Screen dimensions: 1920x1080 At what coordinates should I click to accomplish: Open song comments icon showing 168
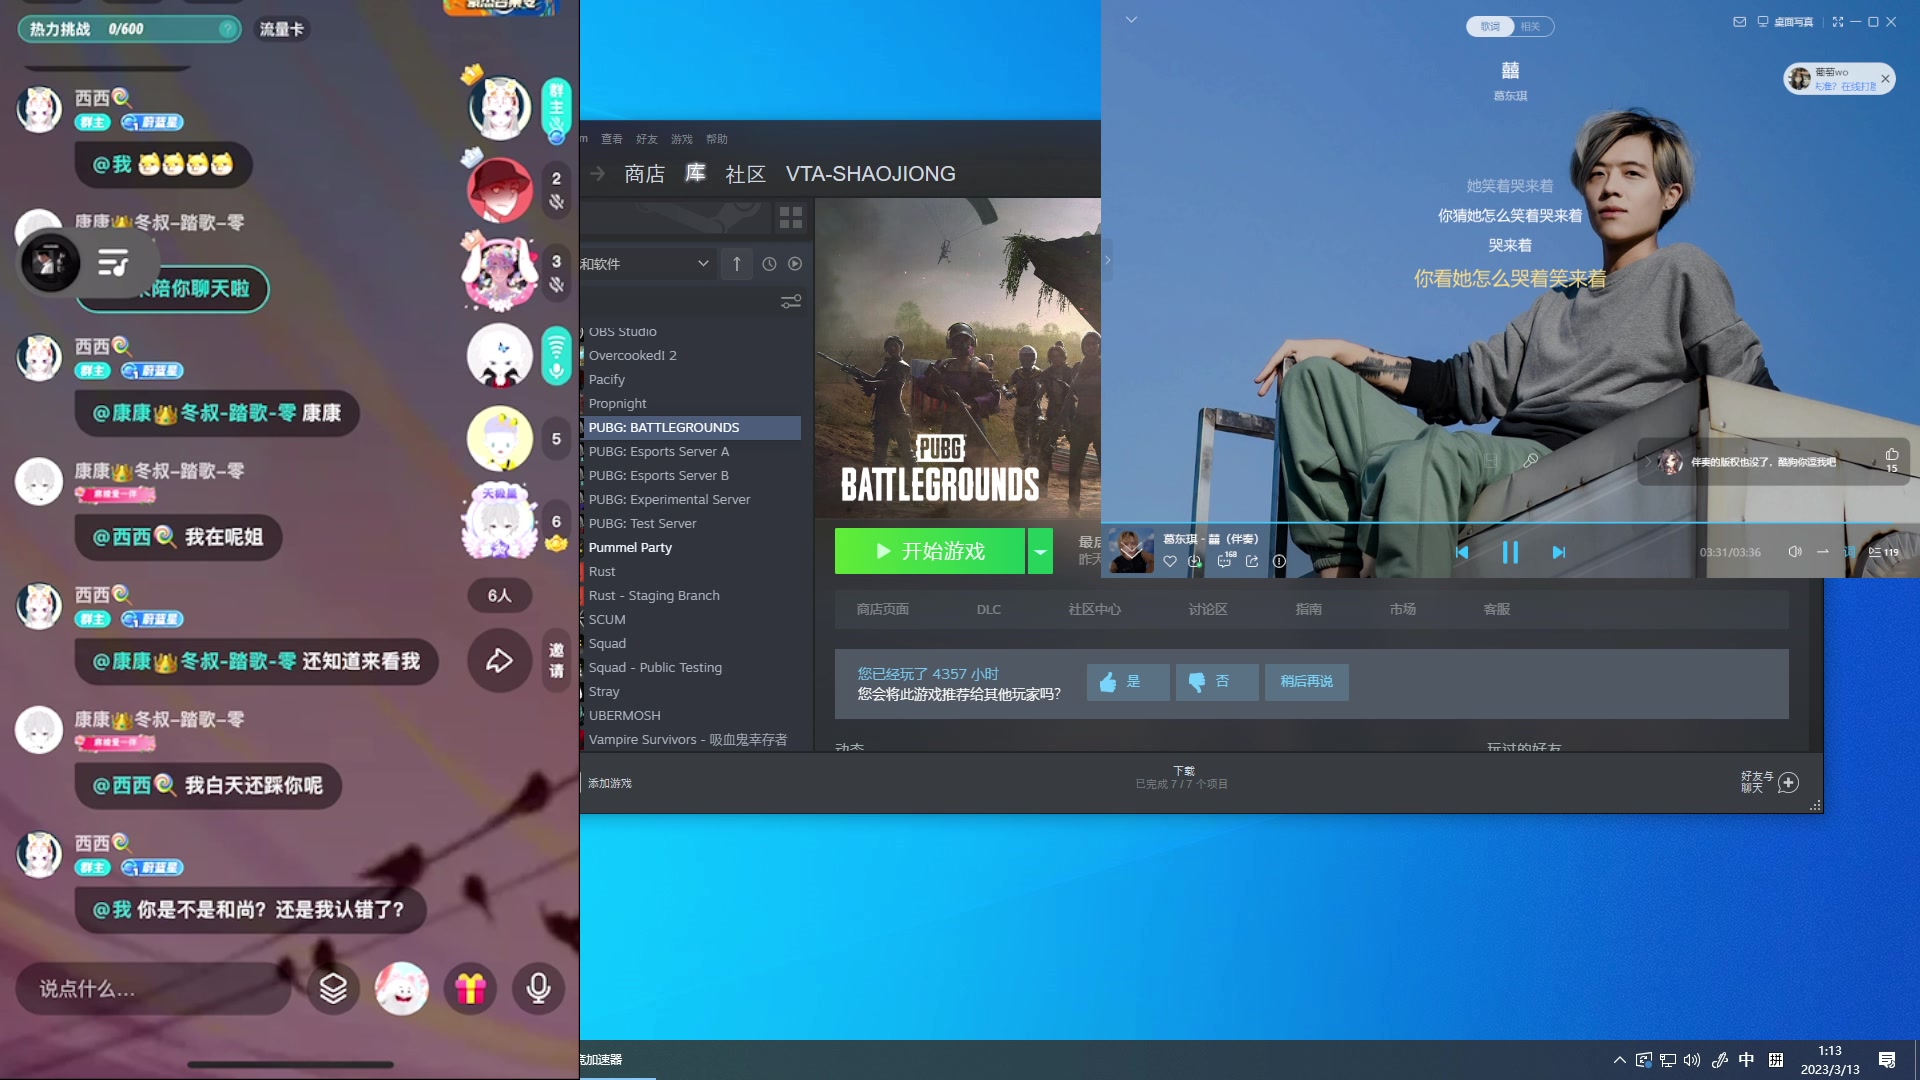[1225, 561]
